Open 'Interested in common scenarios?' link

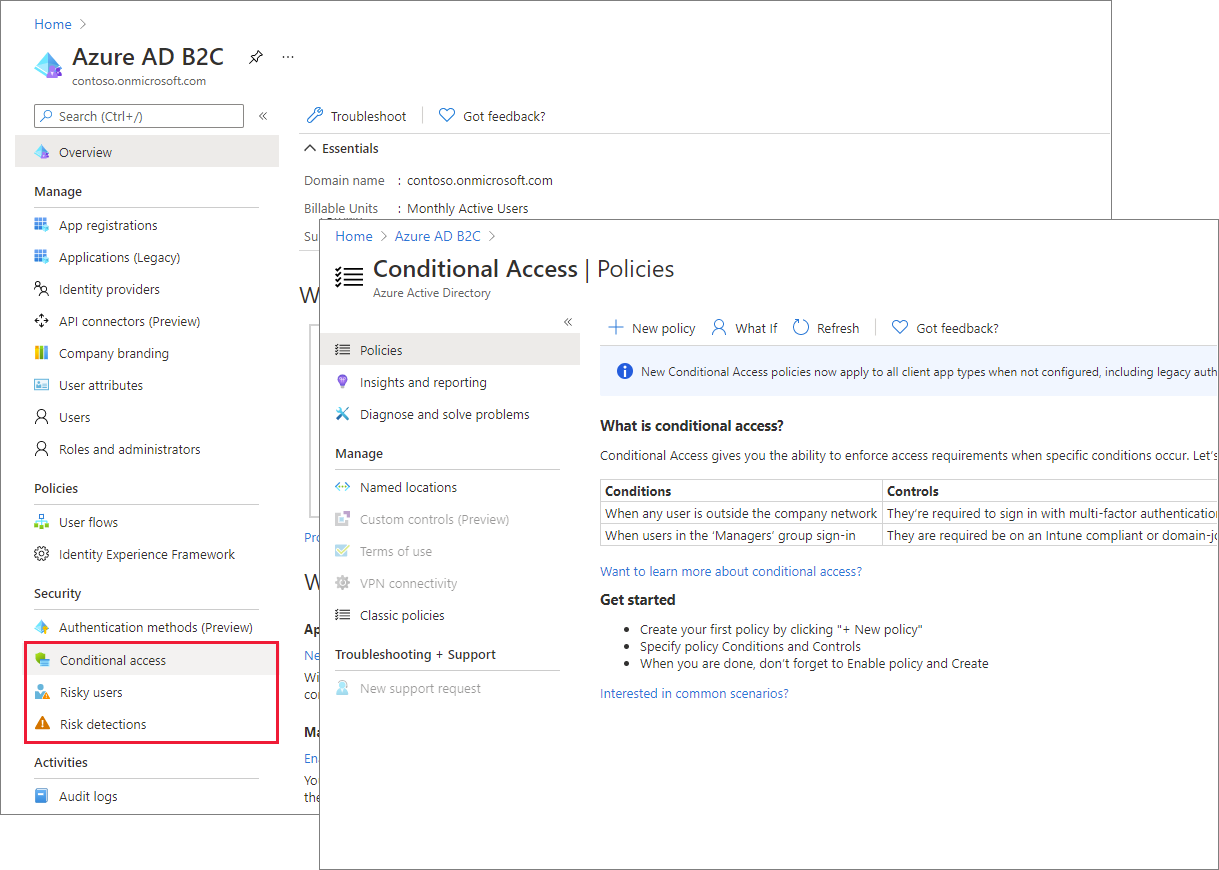click(694, 693)
